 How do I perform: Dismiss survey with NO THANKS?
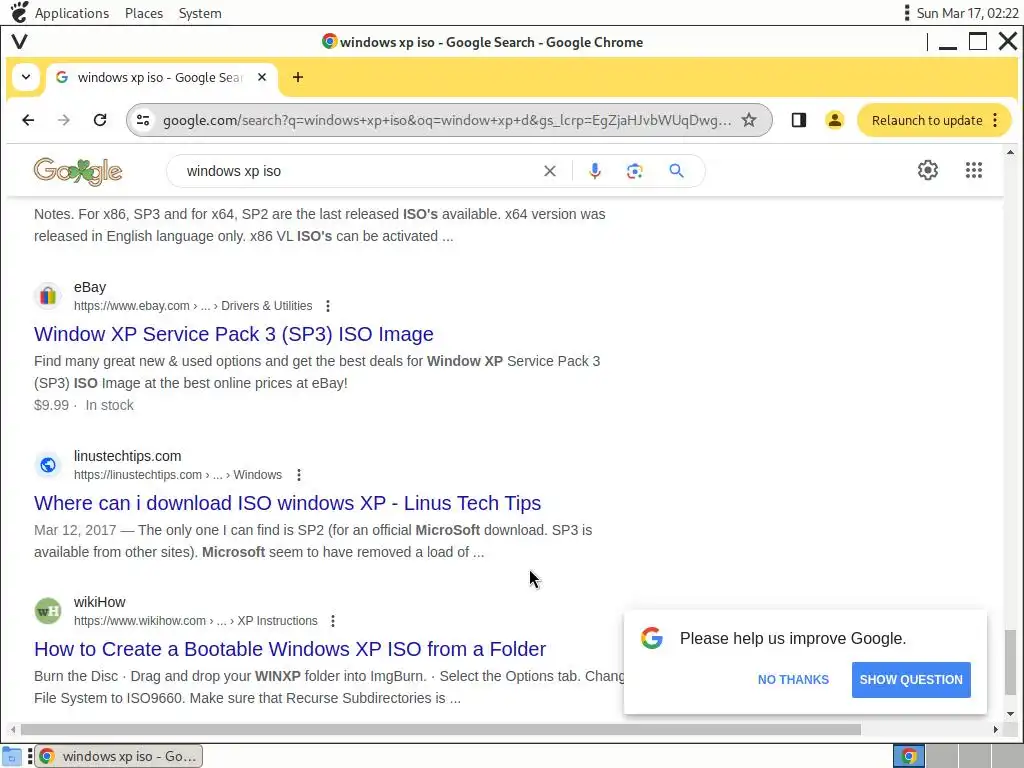(x=793, y=680)
